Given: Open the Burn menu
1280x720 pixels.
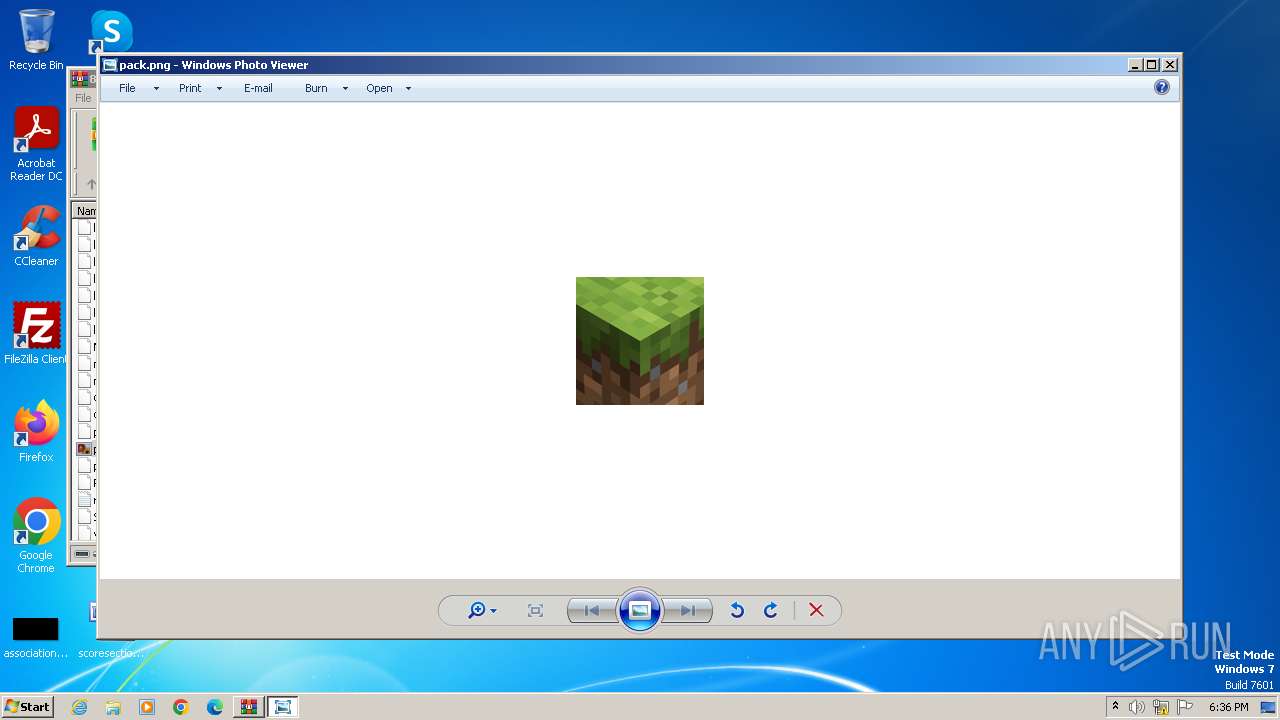Looking at the screenshot, I should point(316,88).
